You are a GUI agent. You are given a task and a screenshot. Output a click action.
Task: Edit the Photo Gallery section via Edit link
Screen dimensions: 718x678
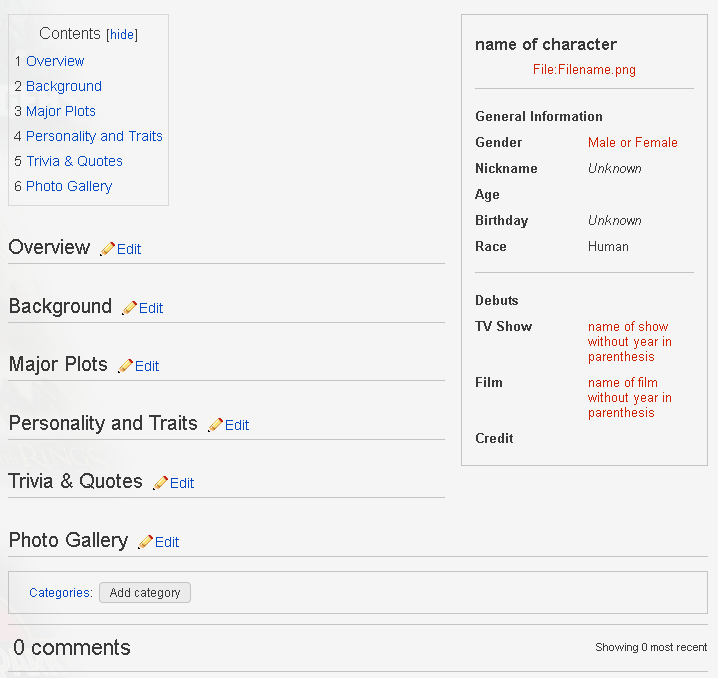click(167, 542)
